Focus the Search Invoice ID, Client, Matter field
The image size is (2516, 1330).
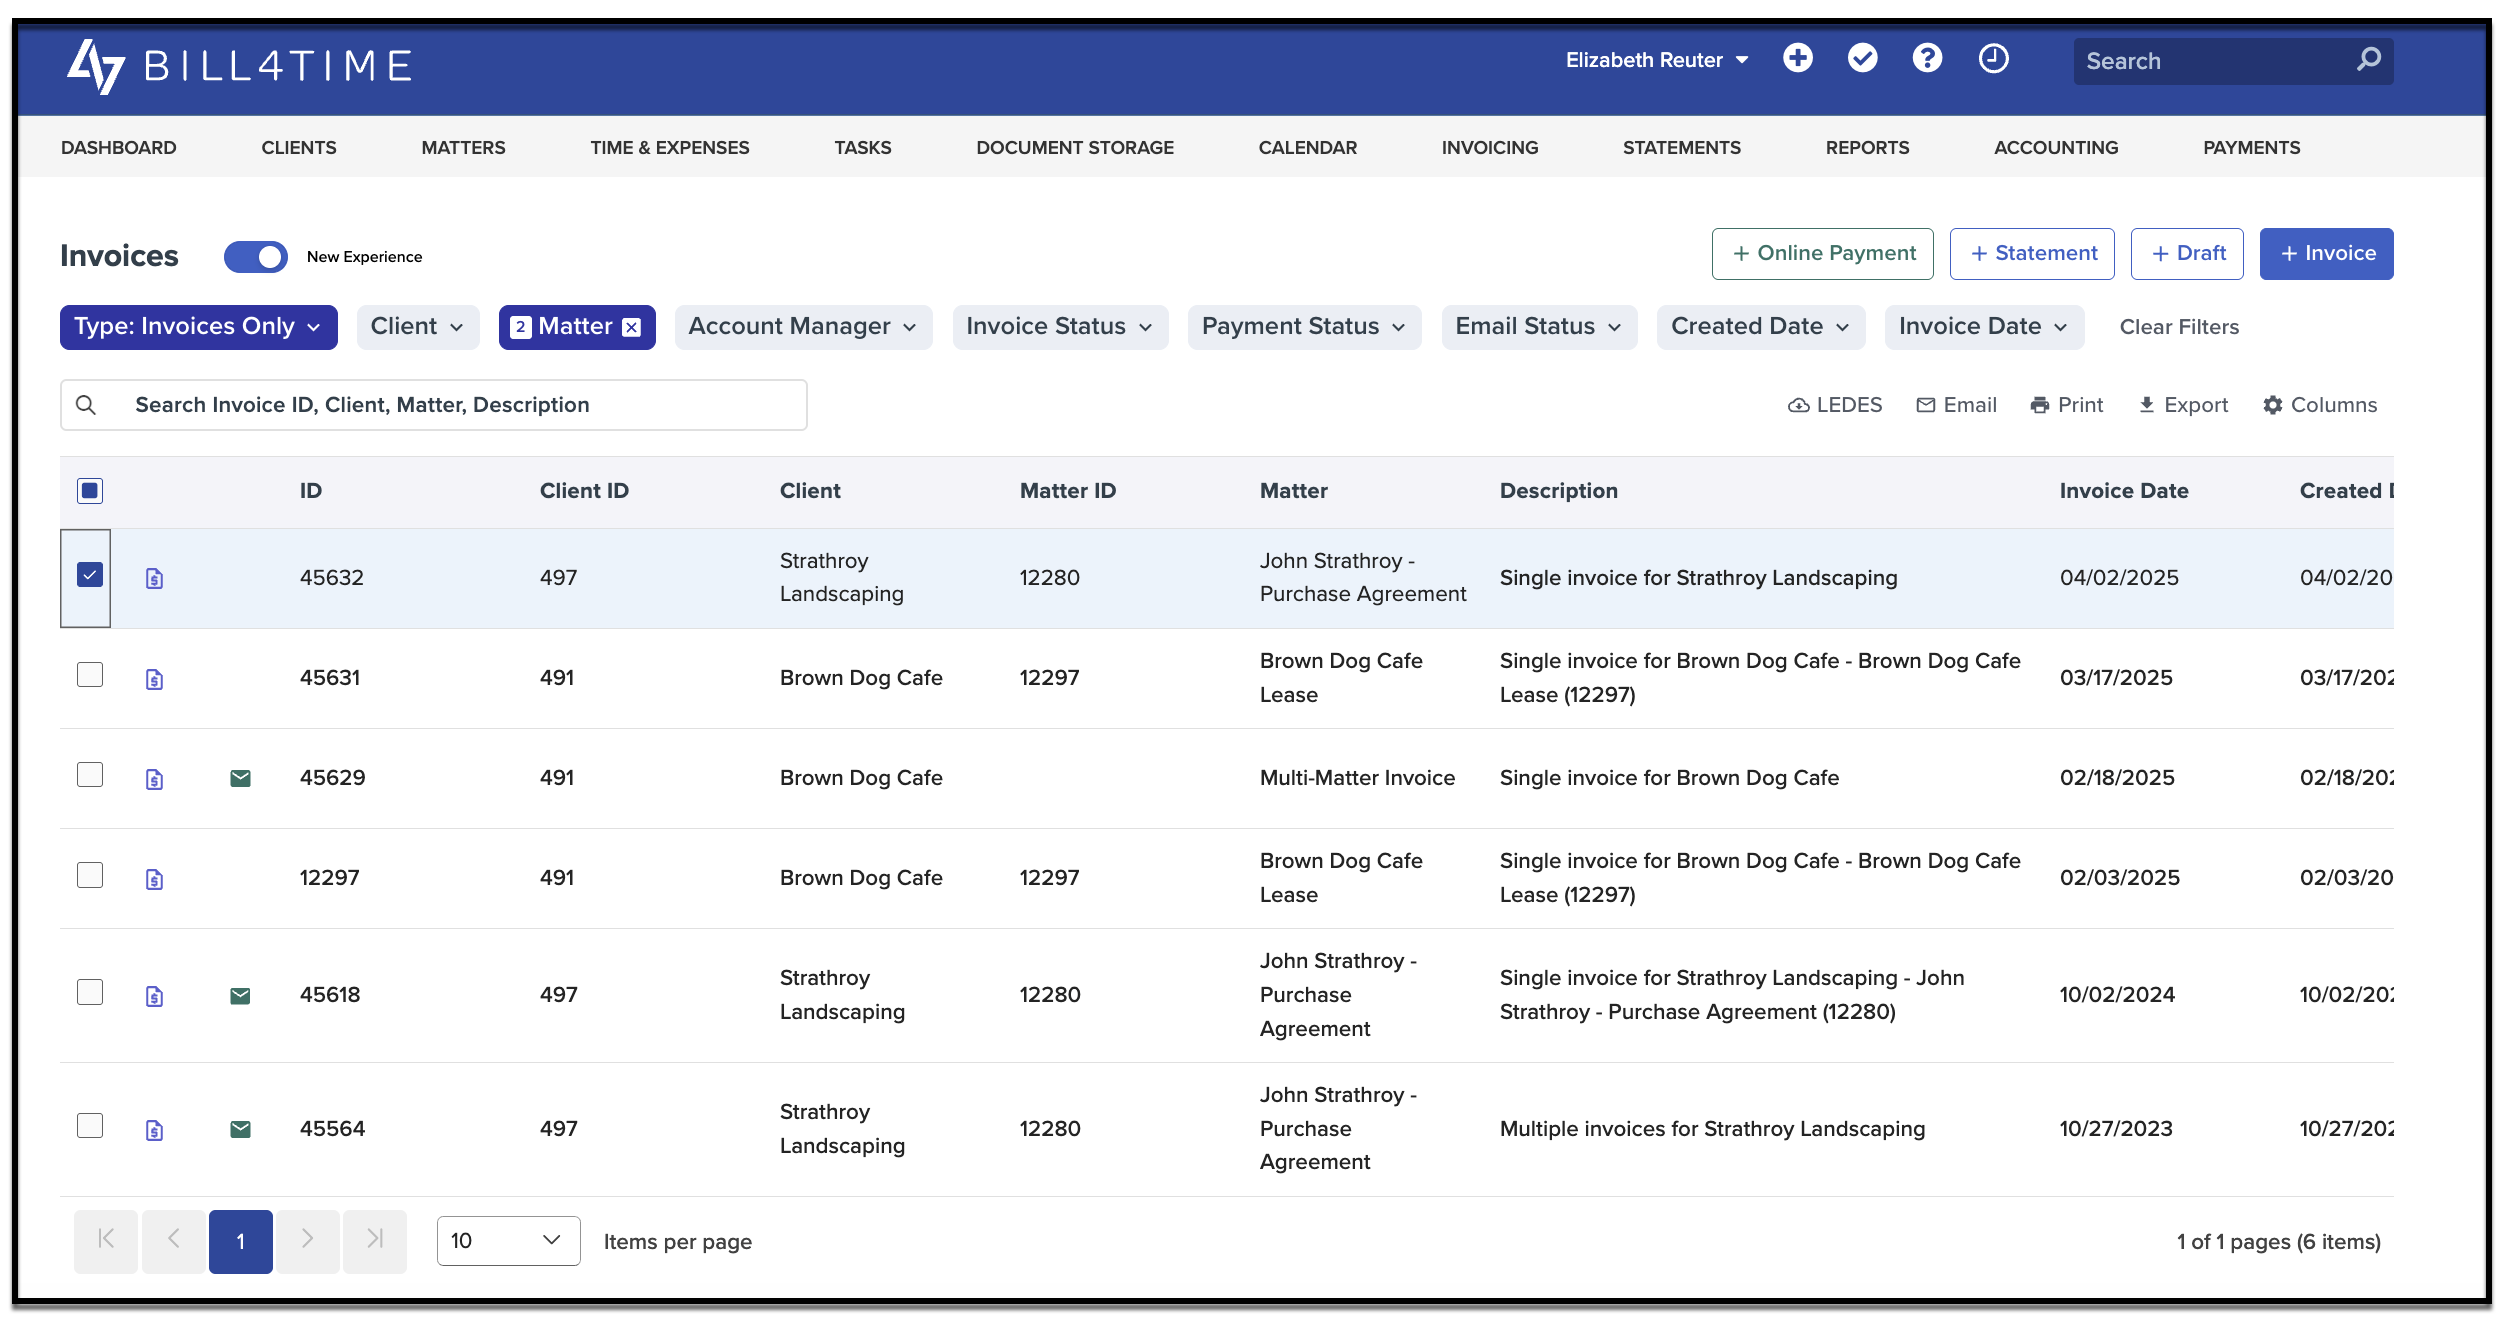434,405
